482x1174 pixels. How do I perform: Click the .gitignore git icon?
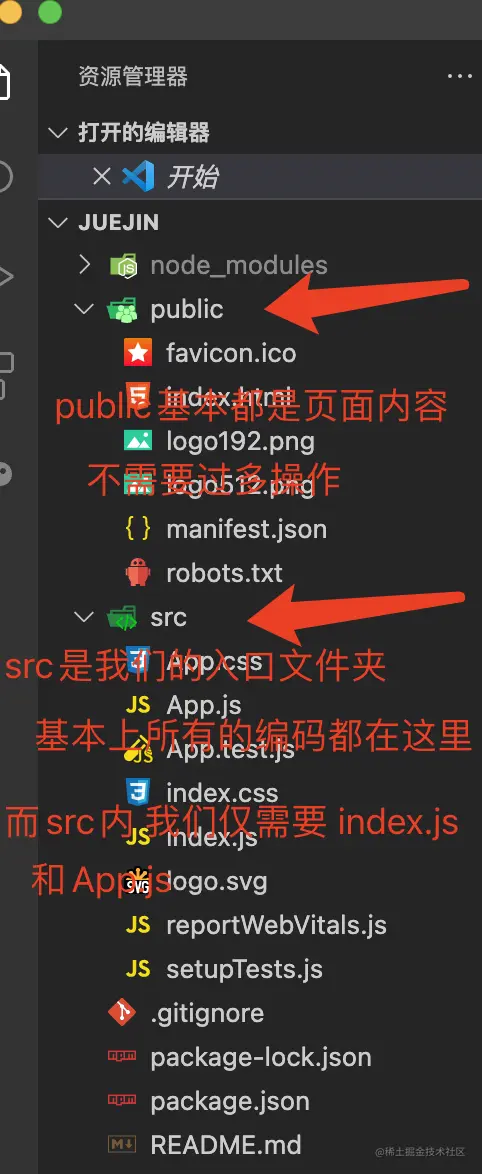tap(122, 1012)
